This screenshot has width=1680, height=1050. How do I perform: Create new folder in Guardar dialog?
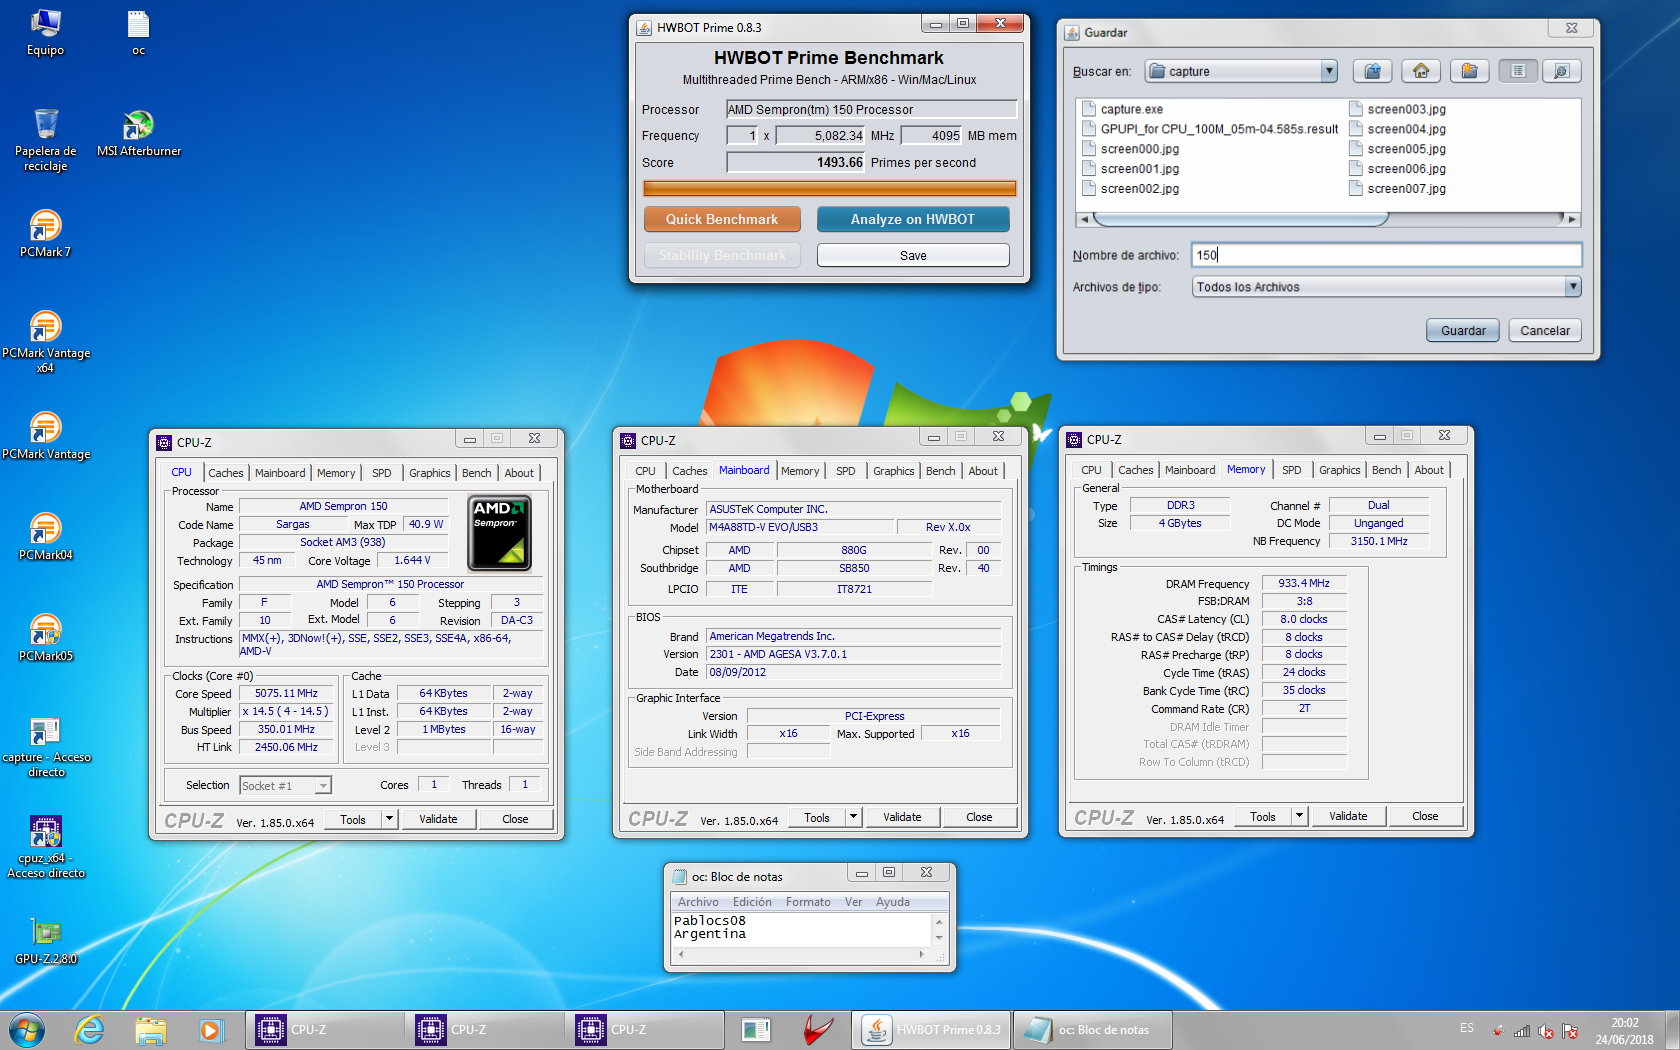1469,71
